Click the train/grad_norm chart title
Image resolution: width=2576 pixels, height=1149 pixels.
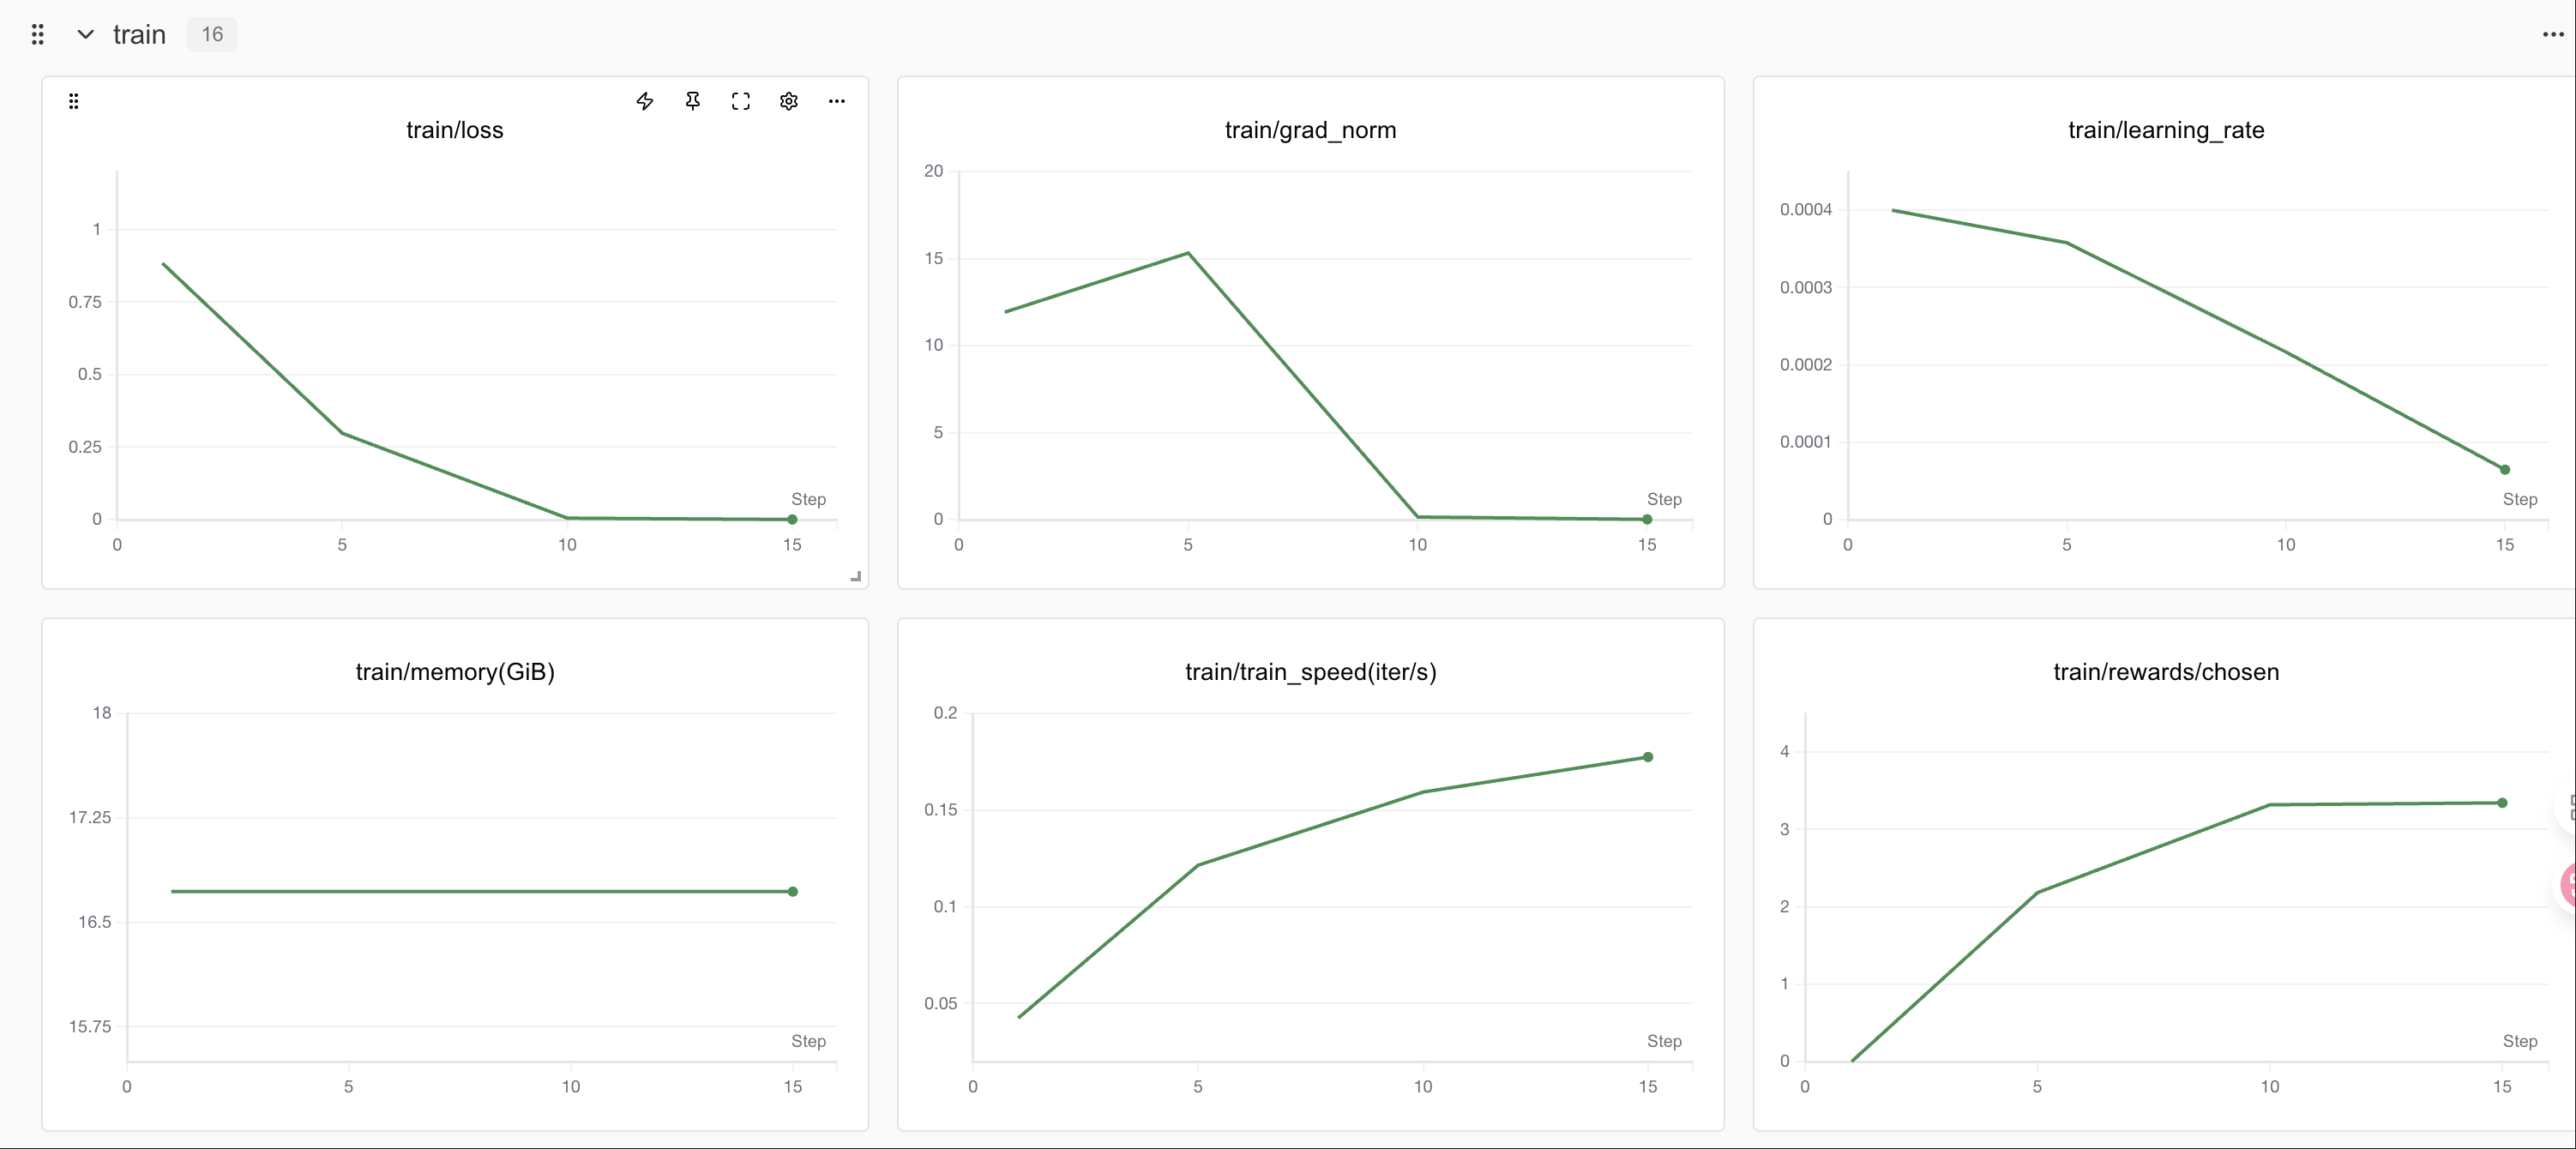coord(1310,130)
